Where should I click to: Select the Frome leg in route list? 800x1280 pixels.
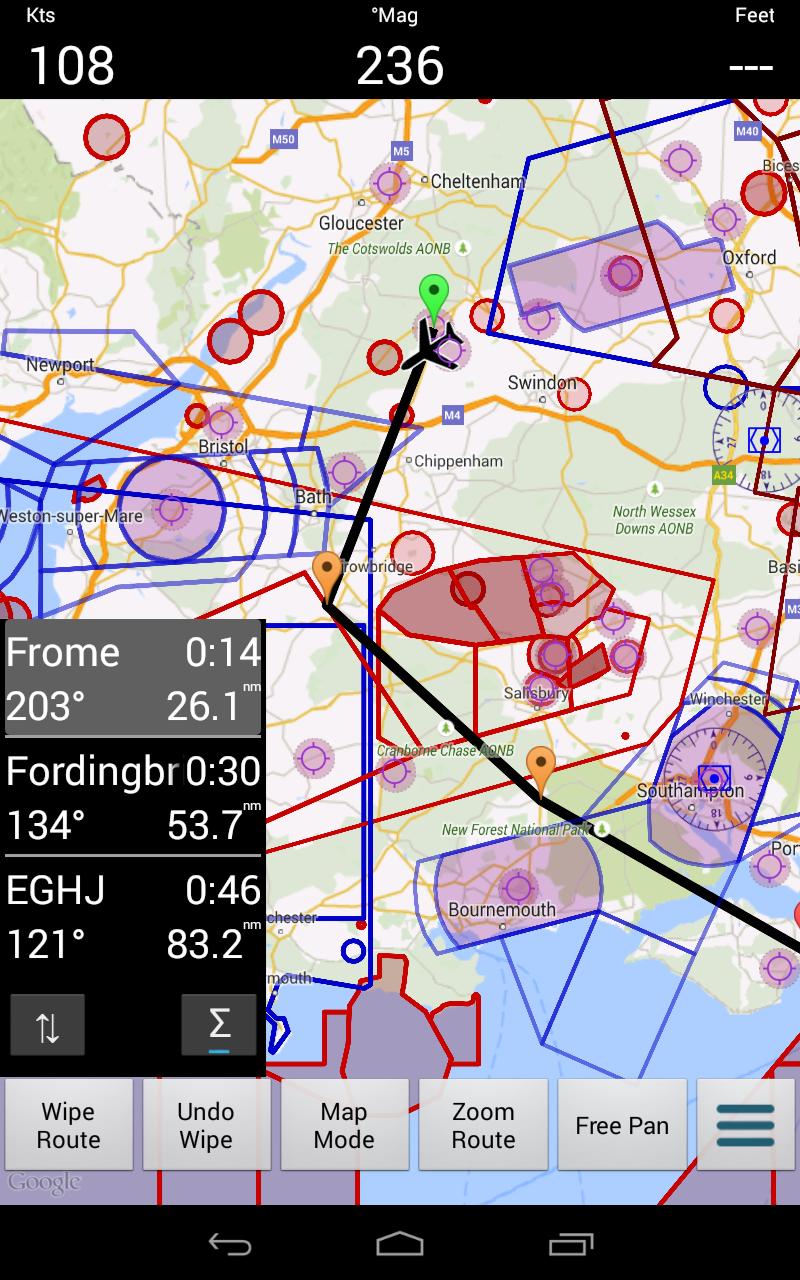pyautogui.click(x=133, y=678)
